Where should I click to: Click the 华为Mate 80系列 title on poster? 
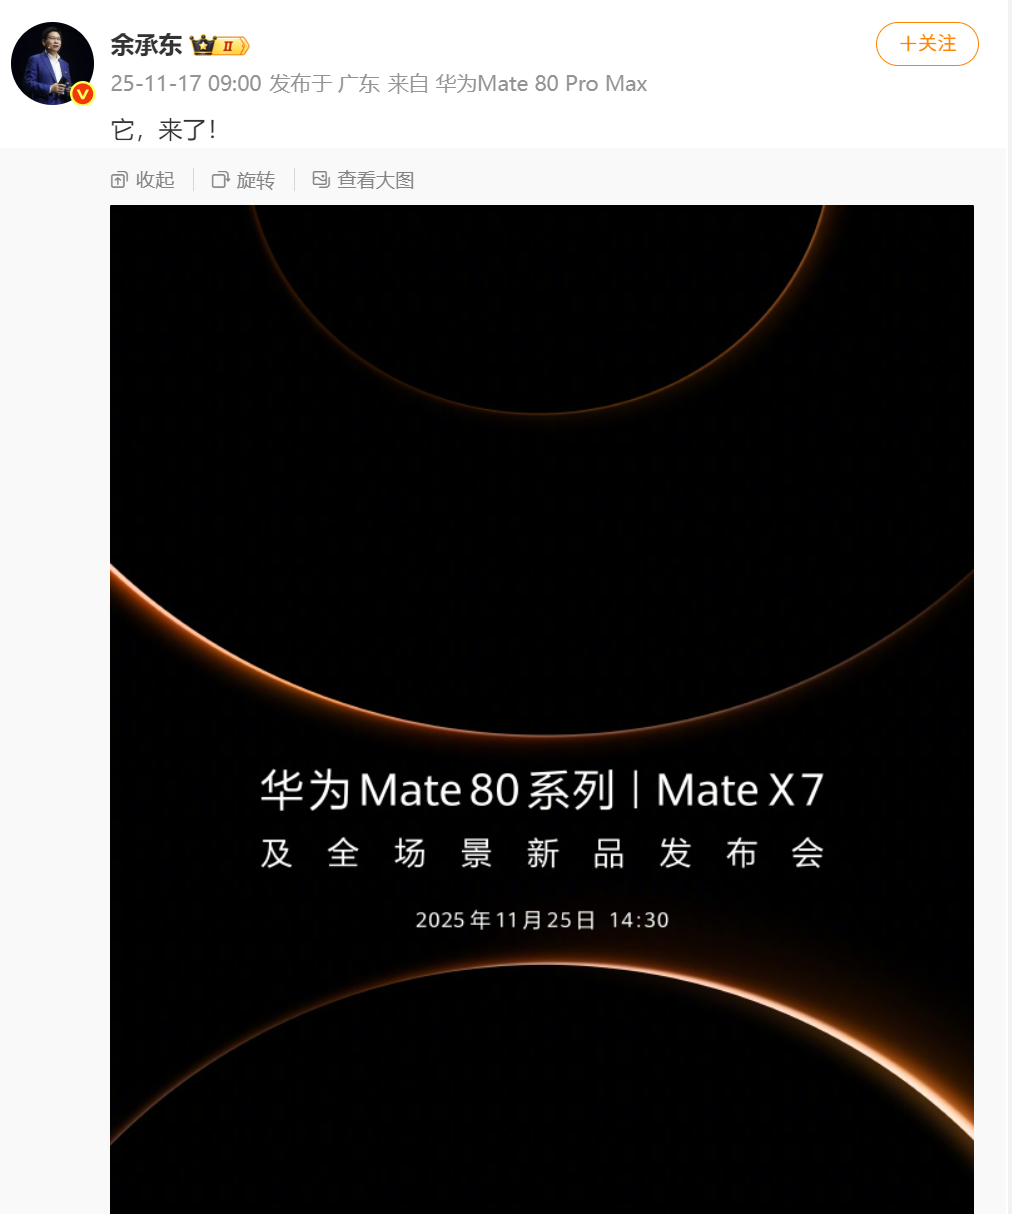click(x=437, y=790)
